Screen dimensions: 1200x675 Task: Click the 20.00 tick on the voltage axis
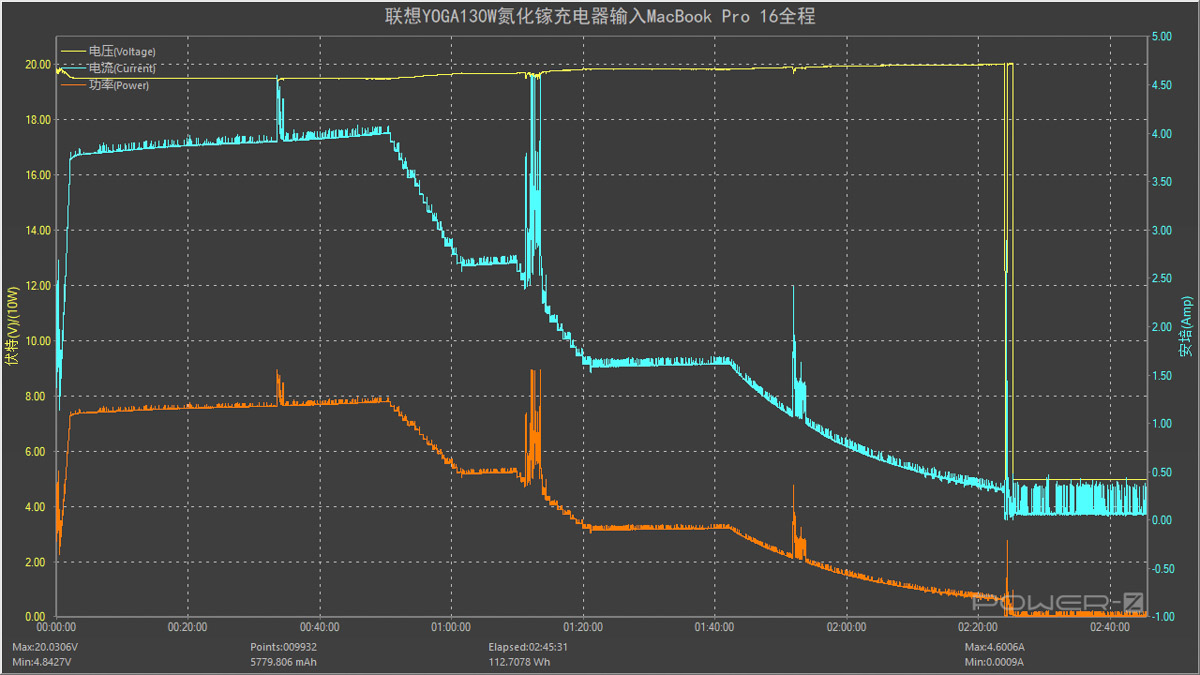coord(38,64)
